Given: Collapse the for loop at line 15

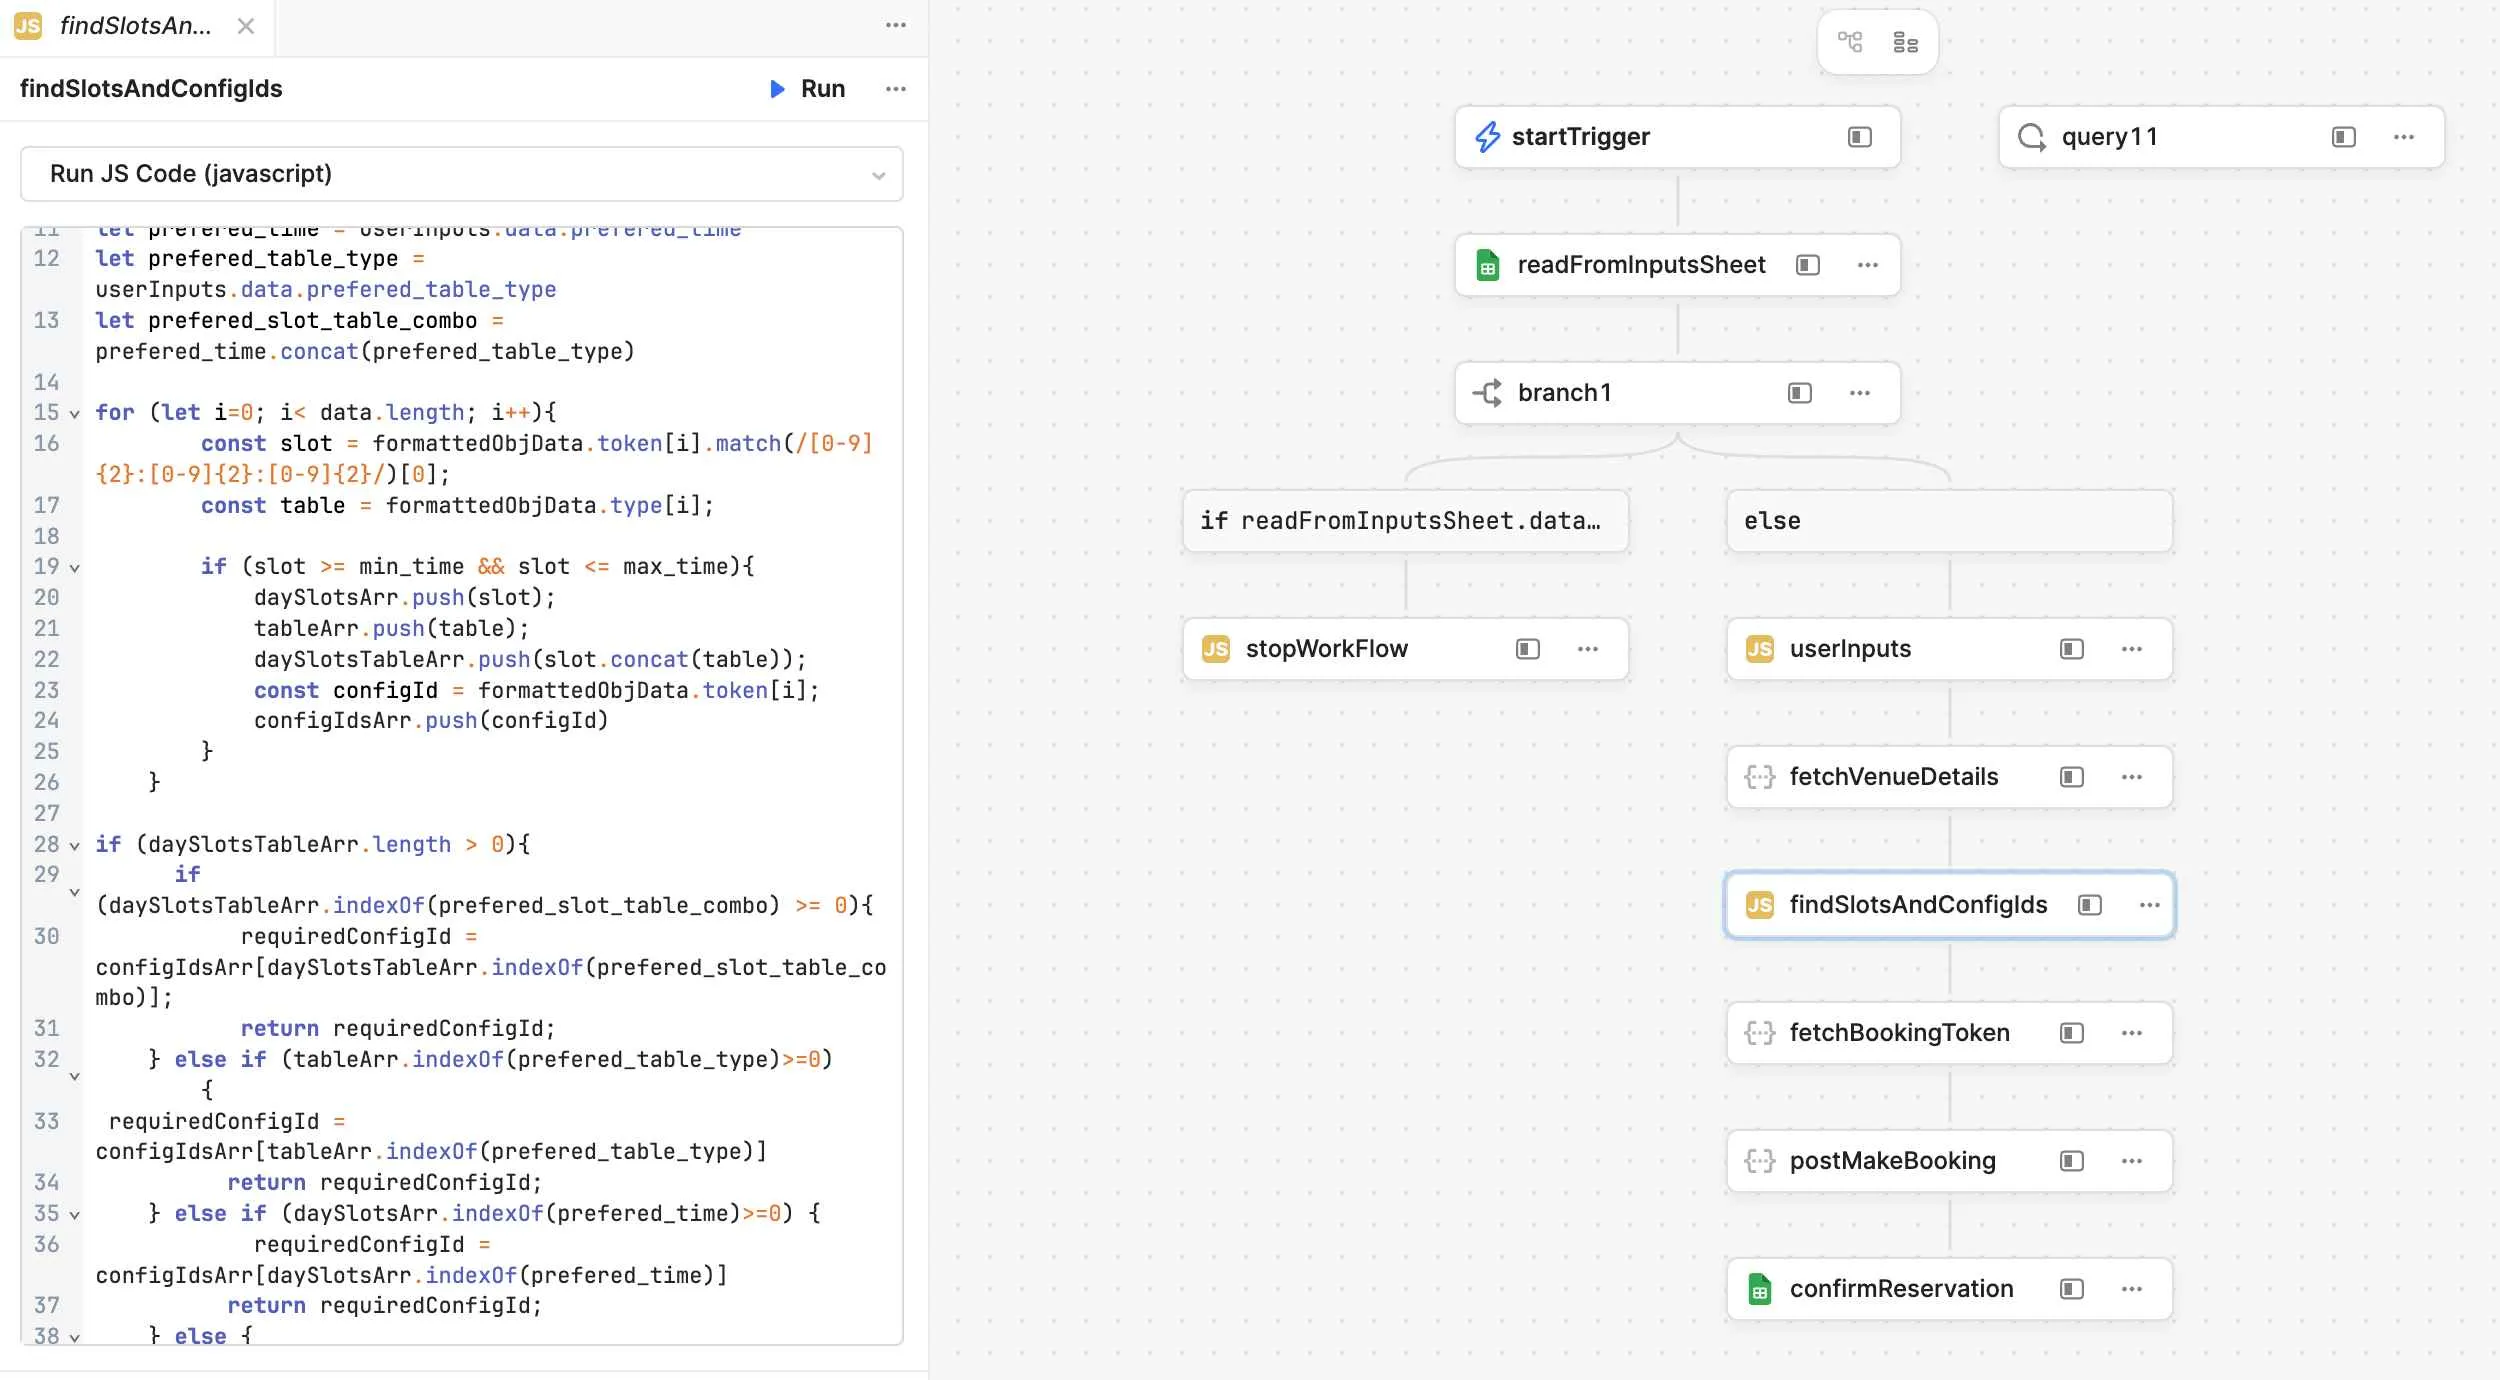Looking at the screenshot, I should (75, 414).
